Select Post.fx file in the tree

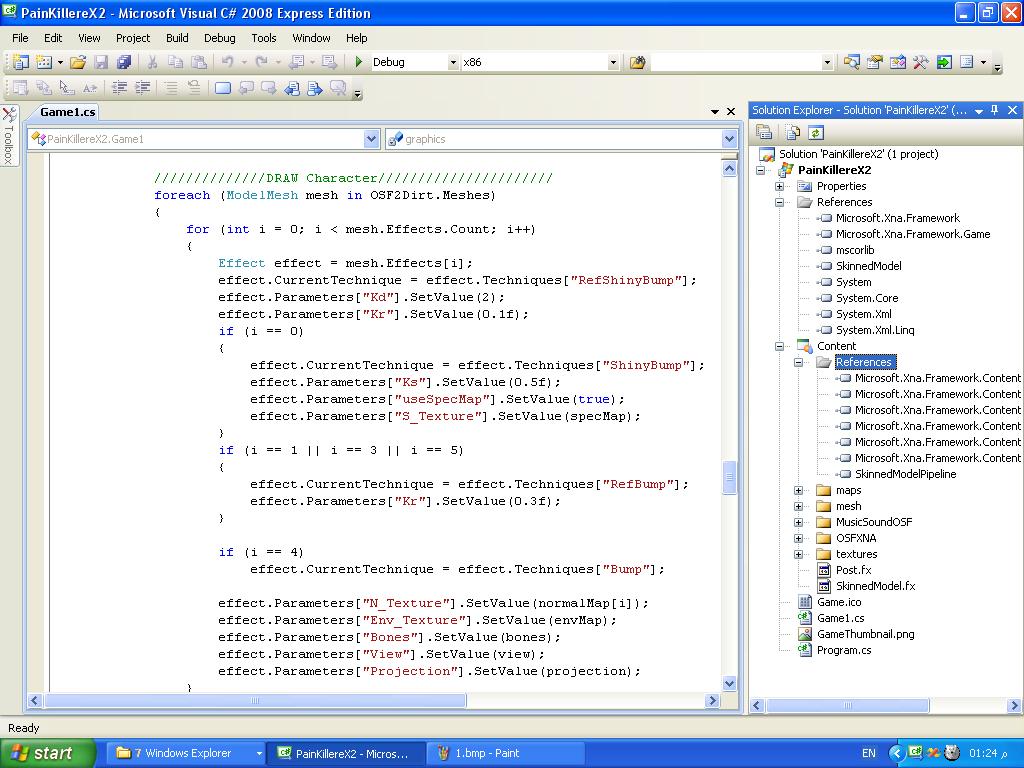pyautogui.click(x=854, y=570)
